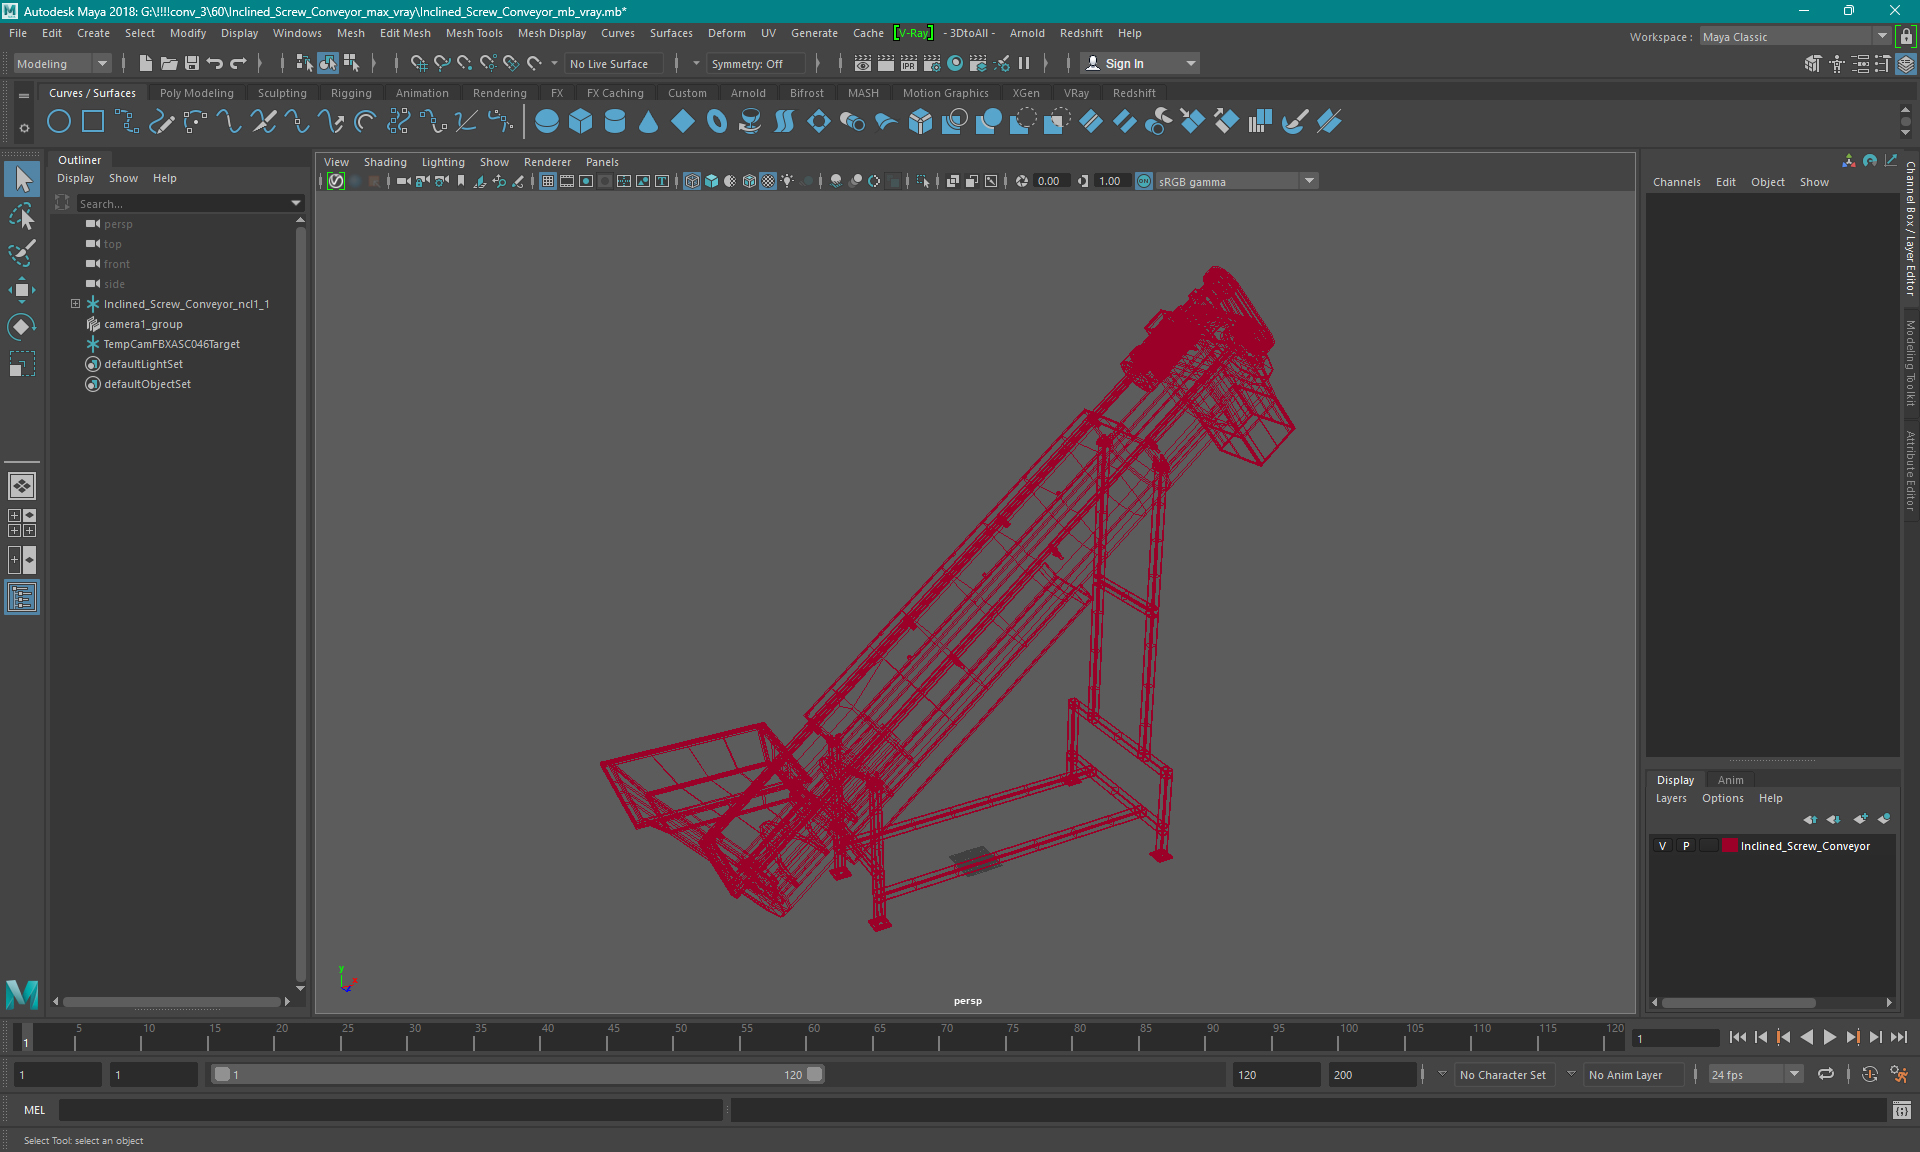Screen dimensions: 1920x1152
Task: Open sRGB gamma display dropdown
Action: 1308,180
